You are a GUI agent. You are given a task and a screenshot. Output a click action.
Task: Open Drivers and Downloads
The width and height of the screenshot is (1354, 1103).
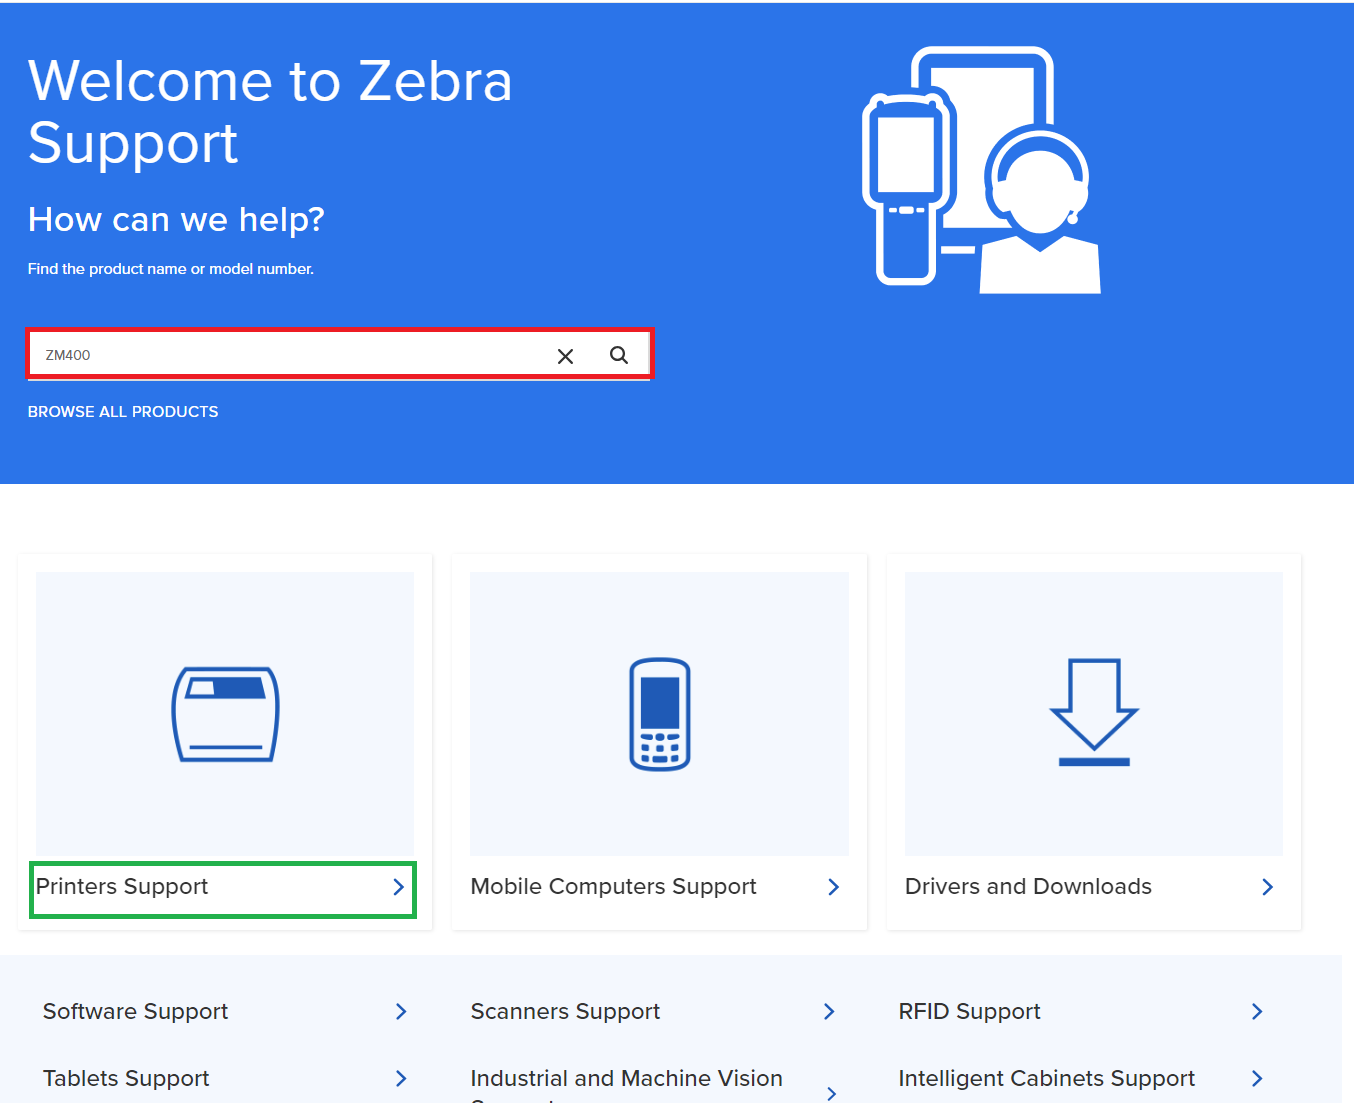[1028, 887]
